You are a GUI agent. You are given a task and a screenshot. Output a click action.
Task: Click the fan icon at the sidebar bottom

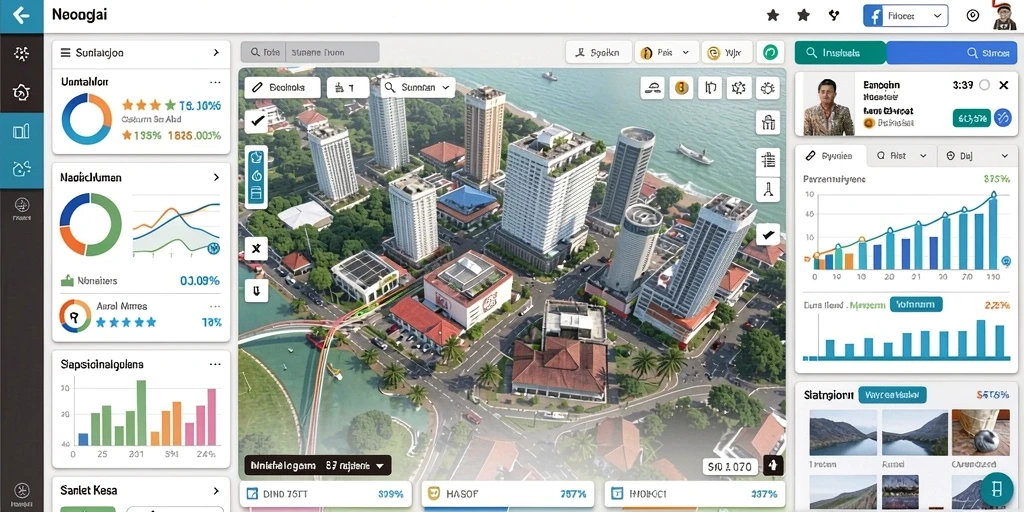pos(22,489)
